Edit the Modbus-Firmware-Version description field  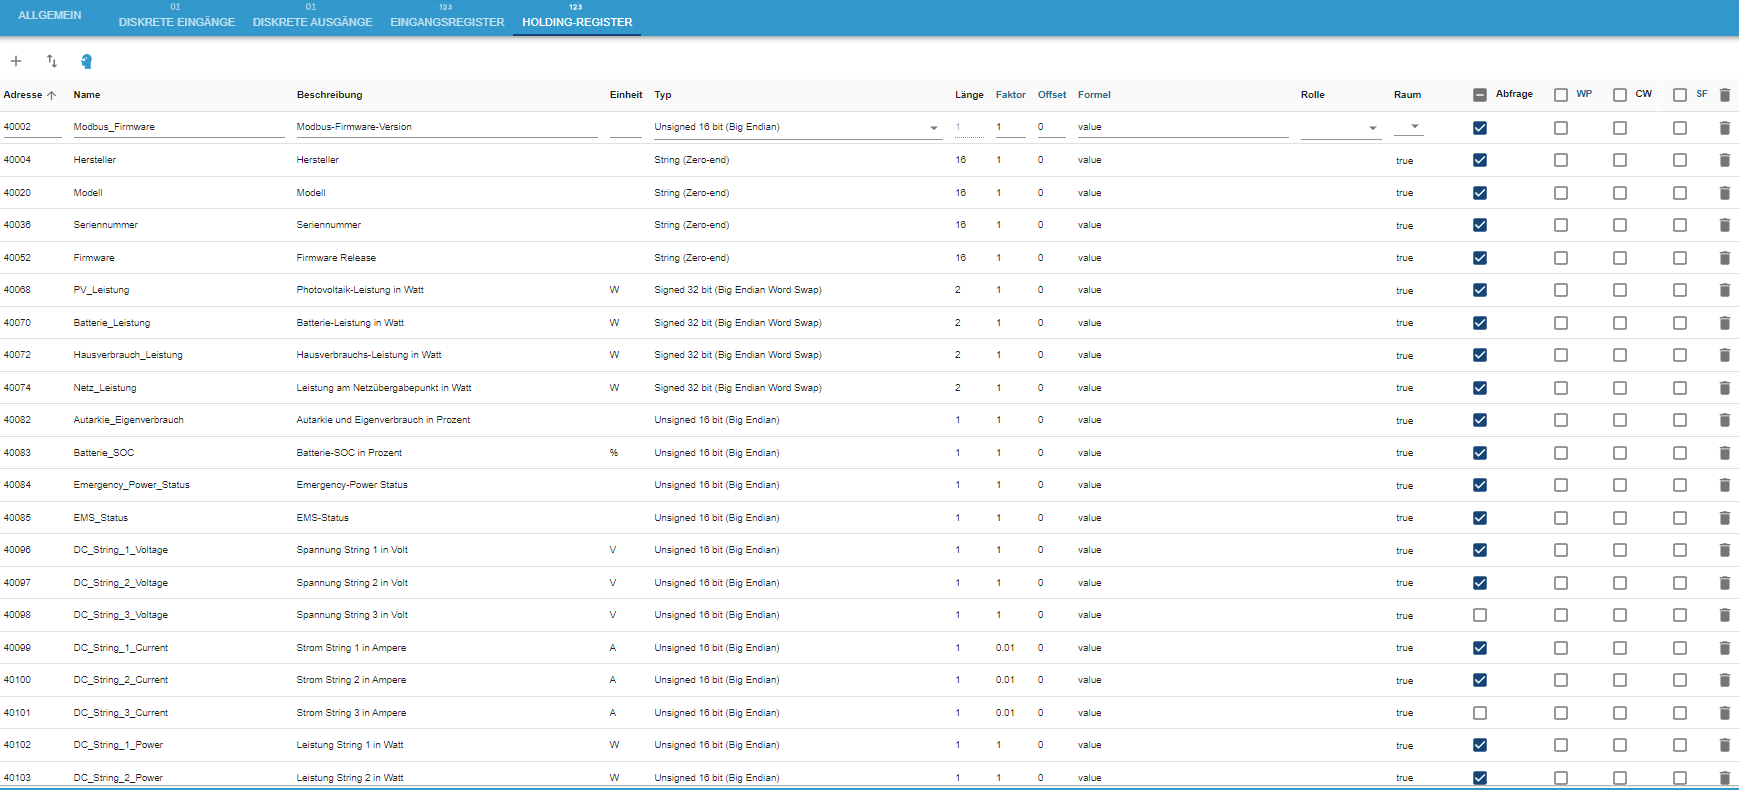[x=446, y=127]
